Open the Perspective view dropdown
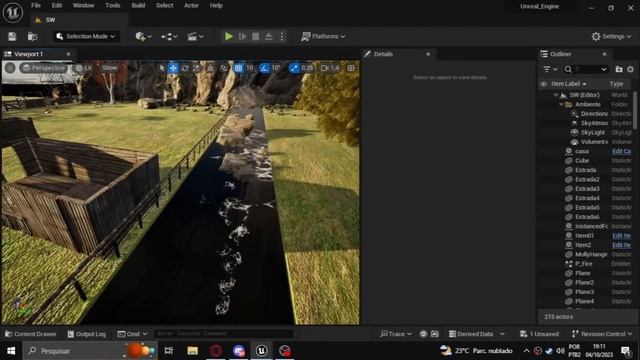The width and height of the screenshot is (640, 360). pyautogui.click(x=44, y=68)
